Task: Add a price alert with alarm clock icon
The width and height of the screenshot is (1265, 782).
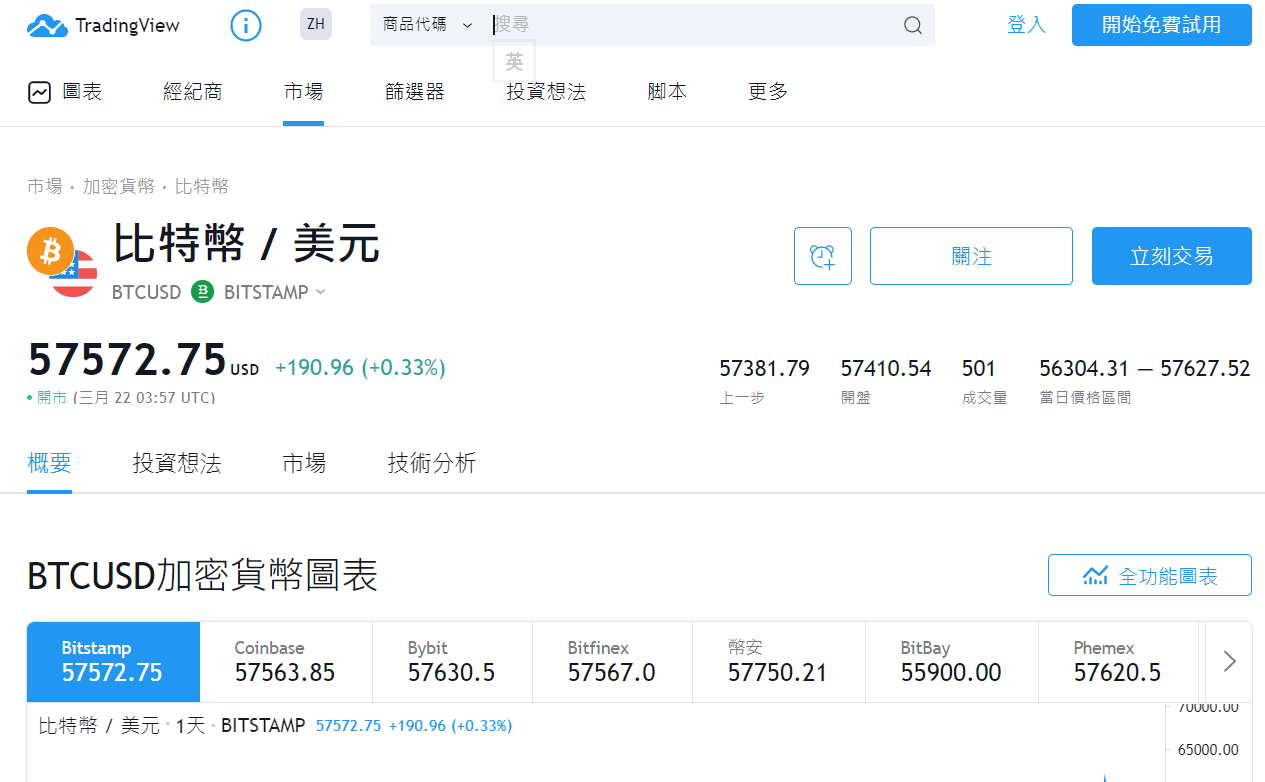Action: 823,256
